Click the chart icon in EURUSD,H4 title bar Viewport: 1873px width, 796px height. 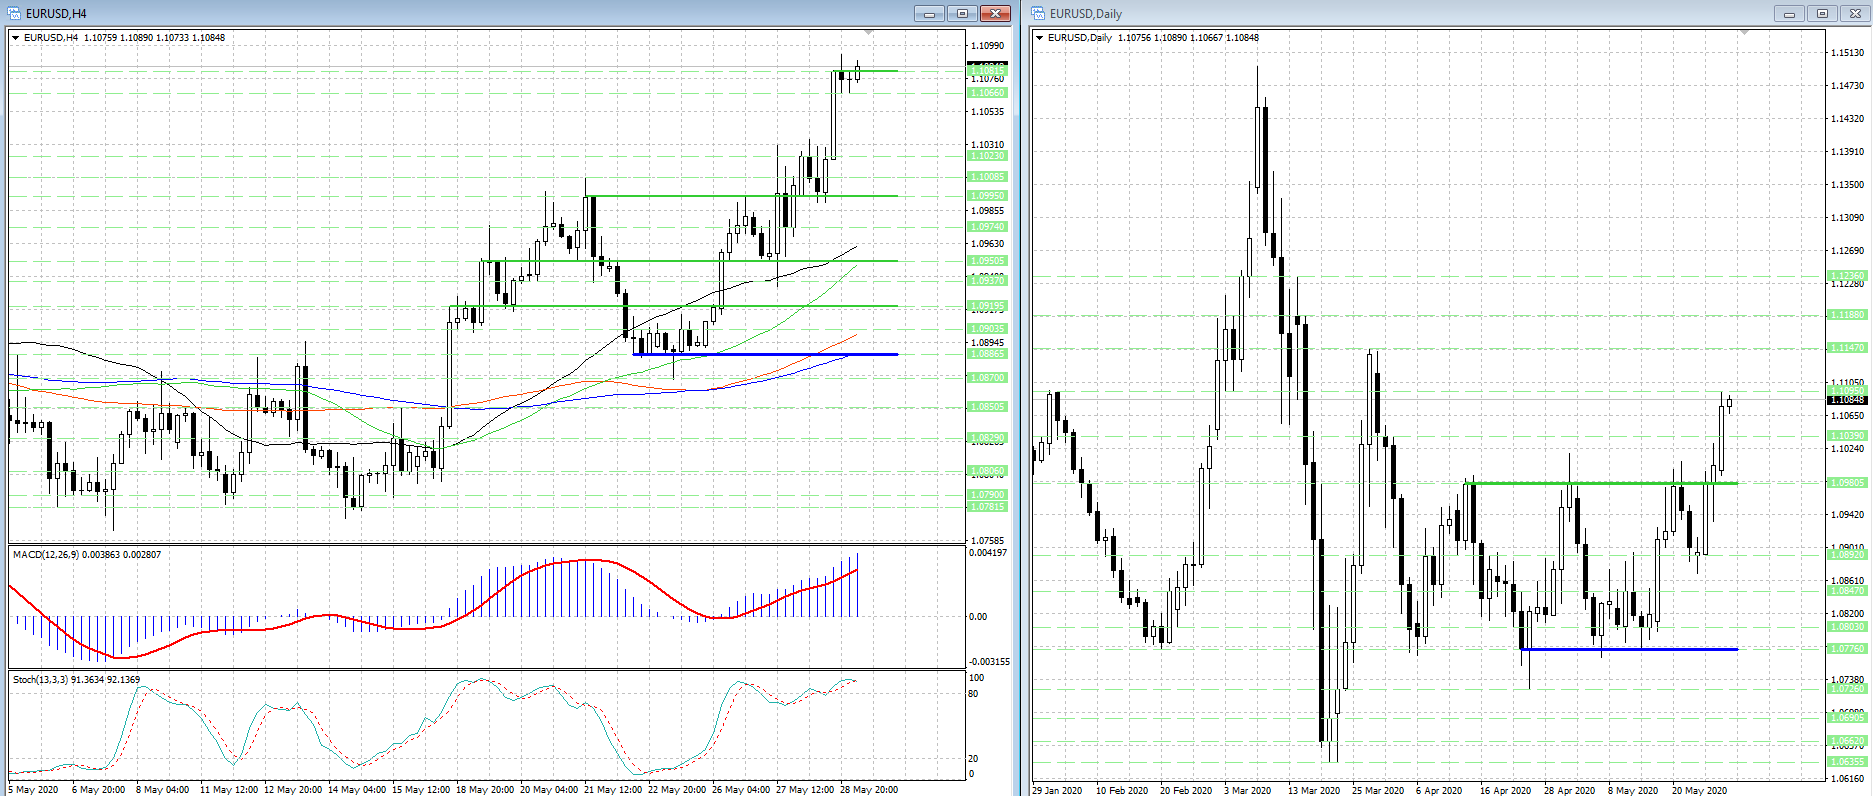14,13
